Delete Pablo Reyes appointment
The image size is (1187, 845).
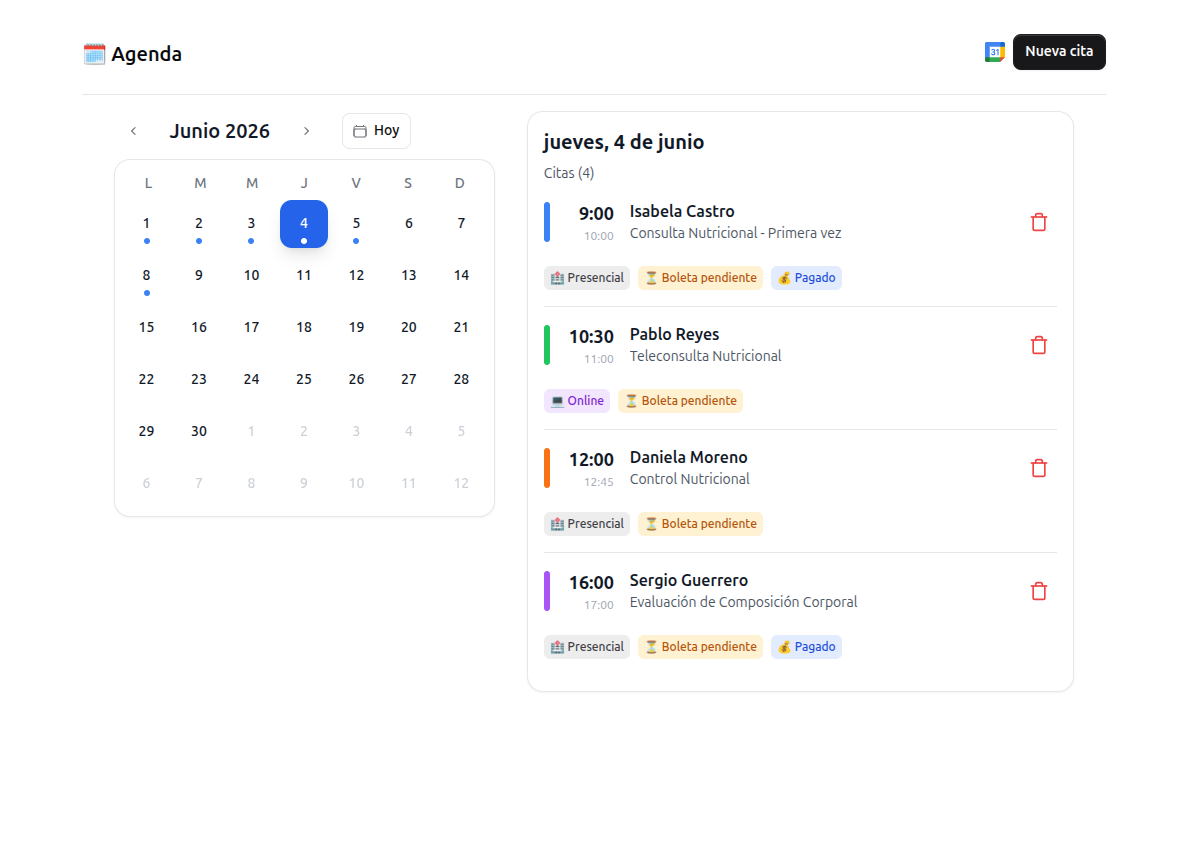tap(1039, 345)
